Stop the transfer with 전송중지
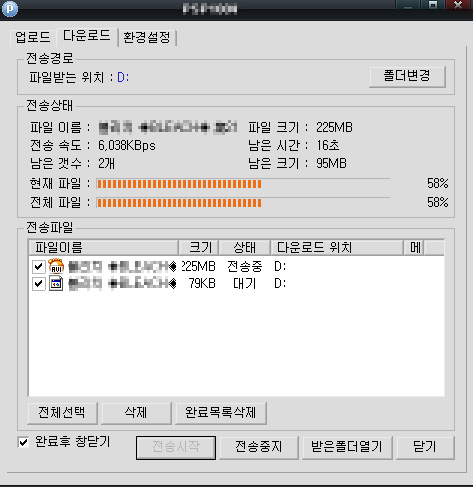Image resolution: width=473 pixels, height=487 pixels. coord(259,447)
